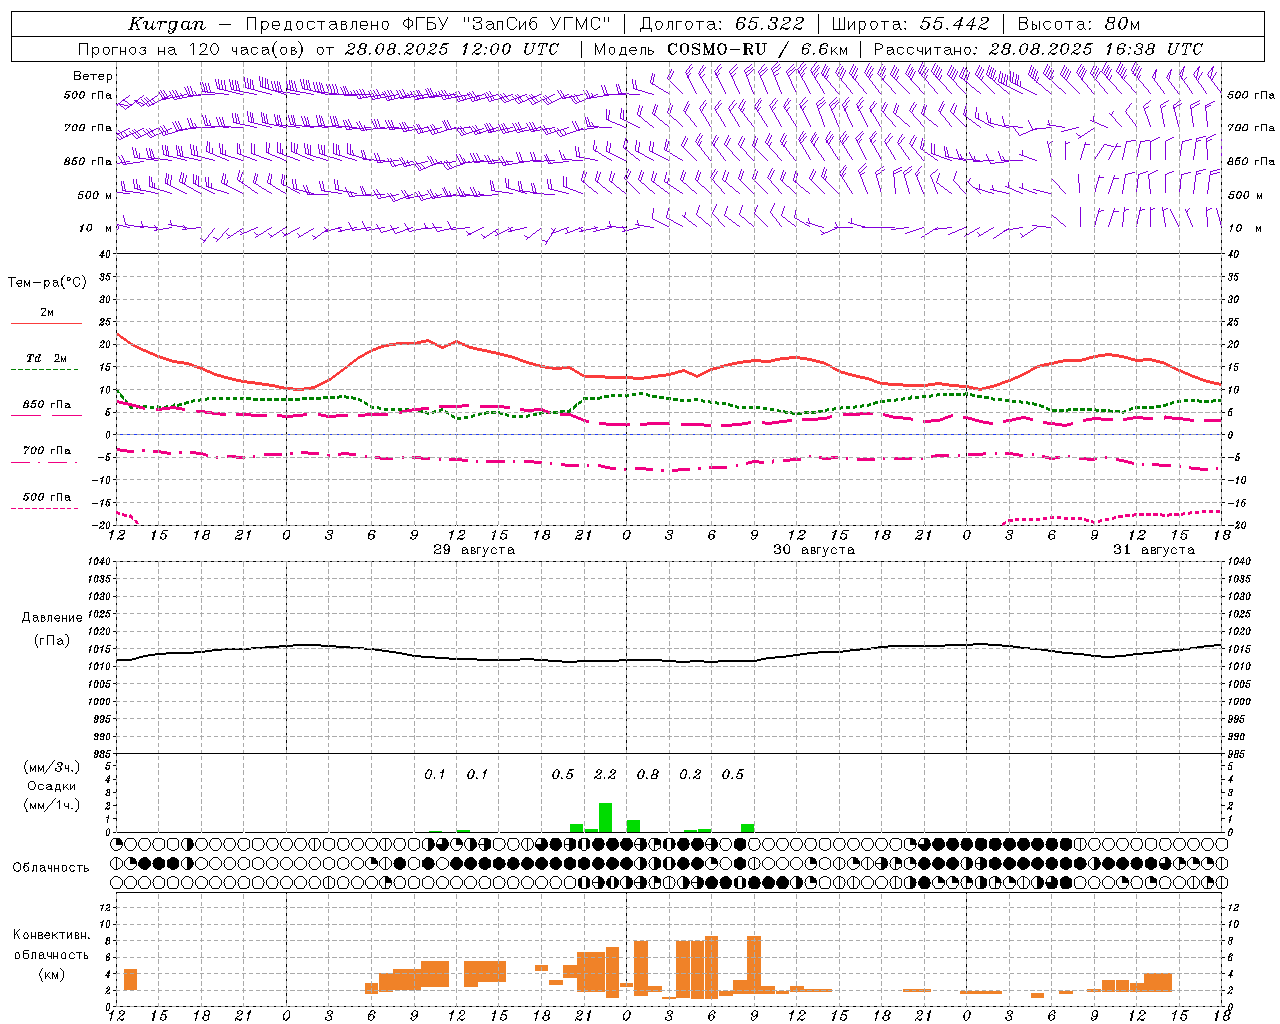
Task: Click the 'Модель COSMO-RU / 6.6км' label
Action: 721,49
